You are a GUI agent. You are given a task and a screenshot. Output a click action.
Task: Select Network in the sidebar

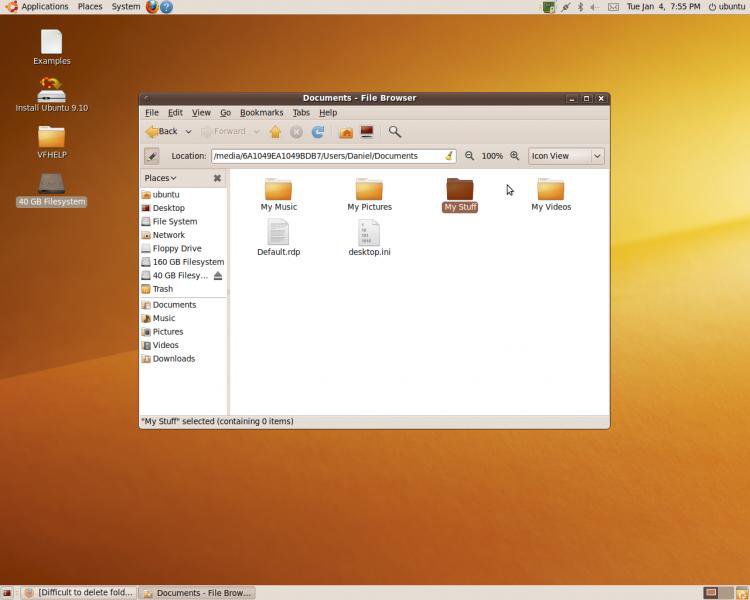[184, 235]
